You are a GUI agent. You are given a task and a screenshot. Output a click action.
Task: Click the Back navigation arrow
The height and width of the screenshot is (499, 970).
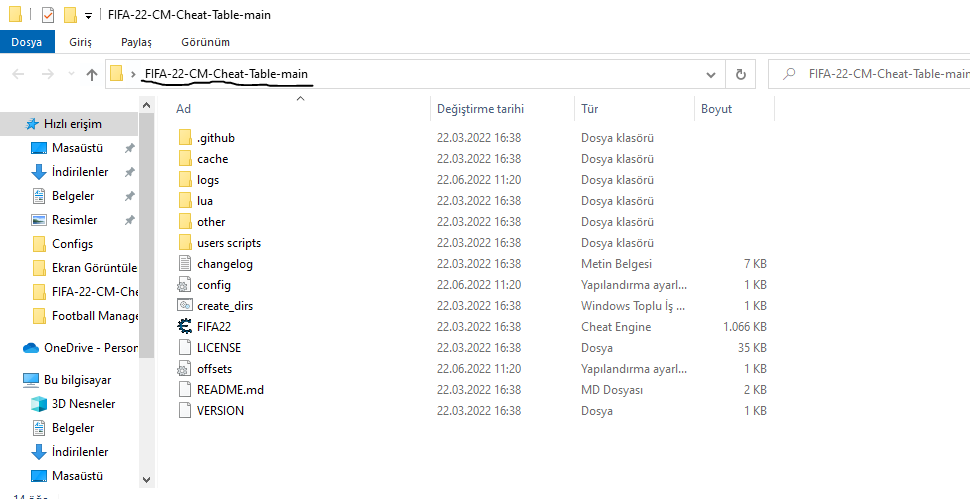[x=18, y=75]
